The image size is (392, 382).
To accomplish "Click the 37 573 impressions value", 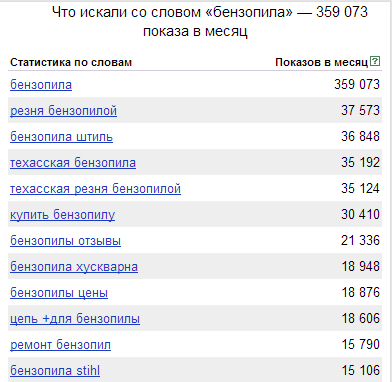I will click(x=360, y=110).
